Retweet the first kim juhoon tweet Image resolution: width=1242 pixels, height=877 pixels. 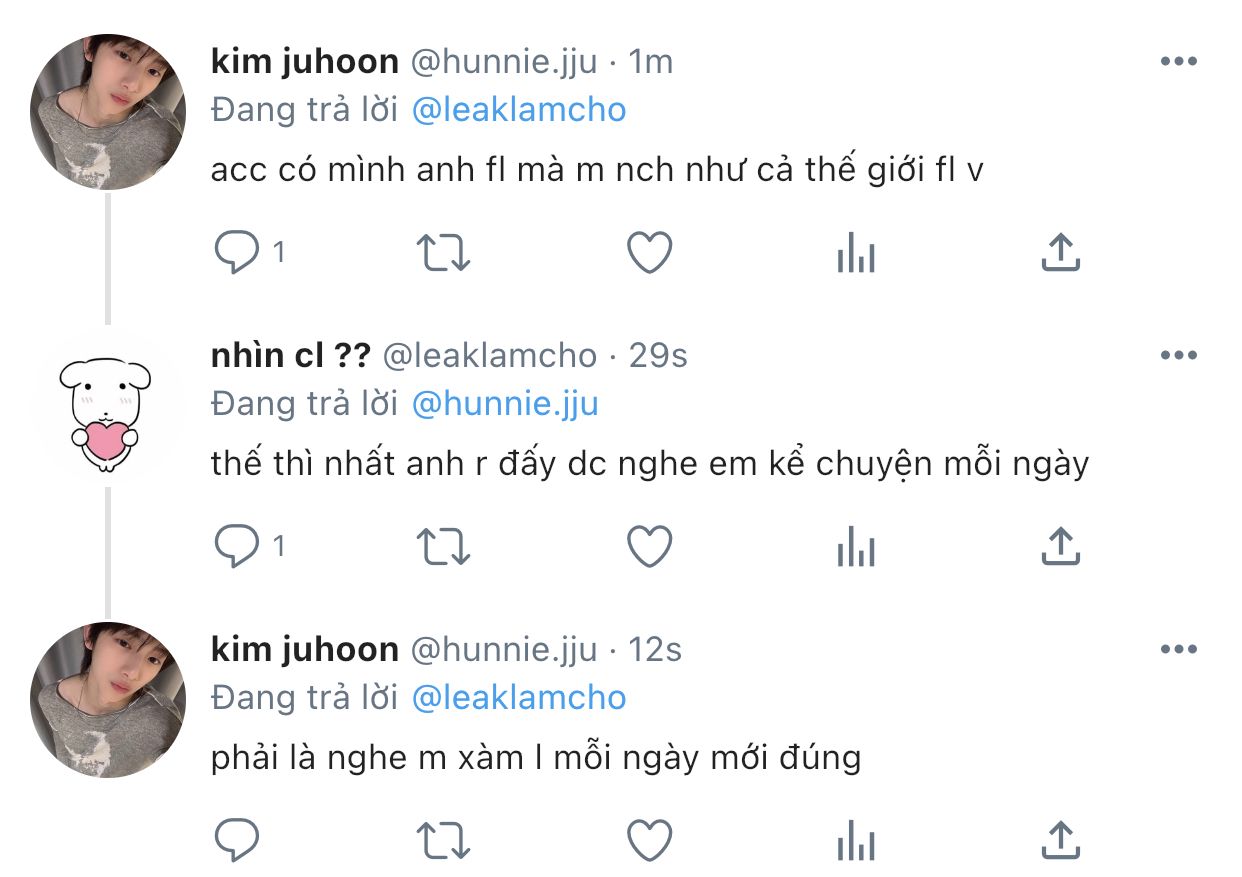tap(442, 253)
